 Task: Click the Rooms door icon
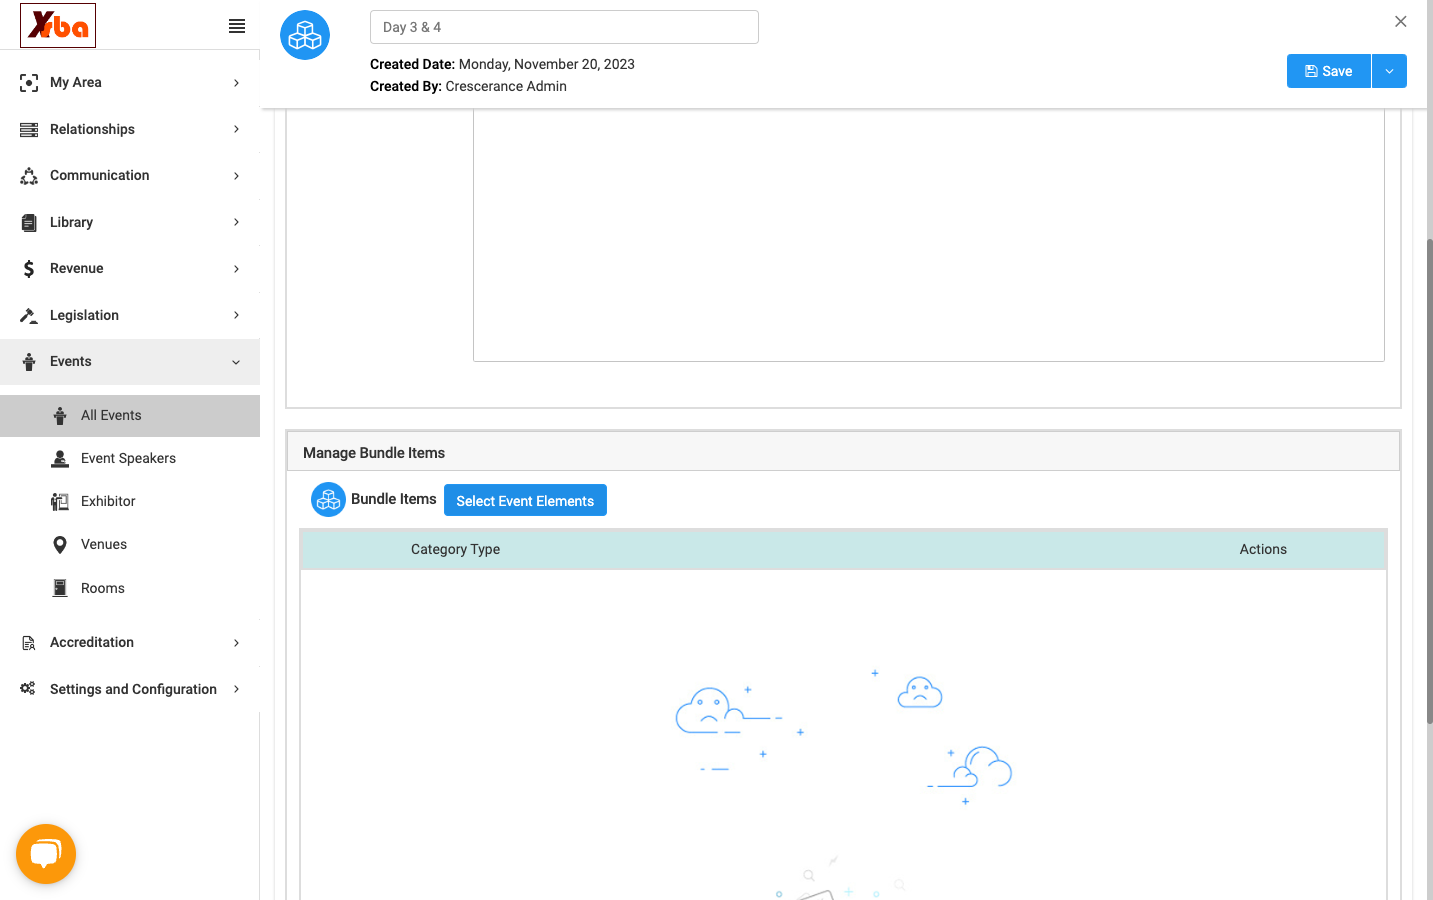click(60, 588)
